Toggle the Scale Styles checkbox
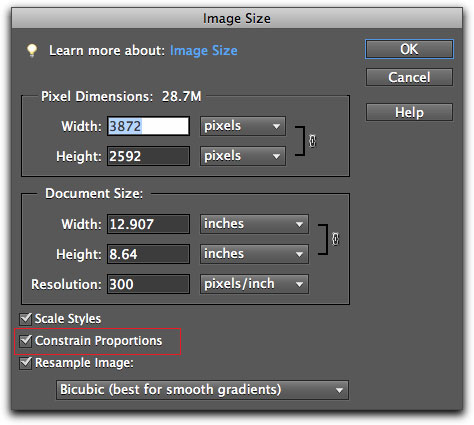 click(x=26, y=319)
